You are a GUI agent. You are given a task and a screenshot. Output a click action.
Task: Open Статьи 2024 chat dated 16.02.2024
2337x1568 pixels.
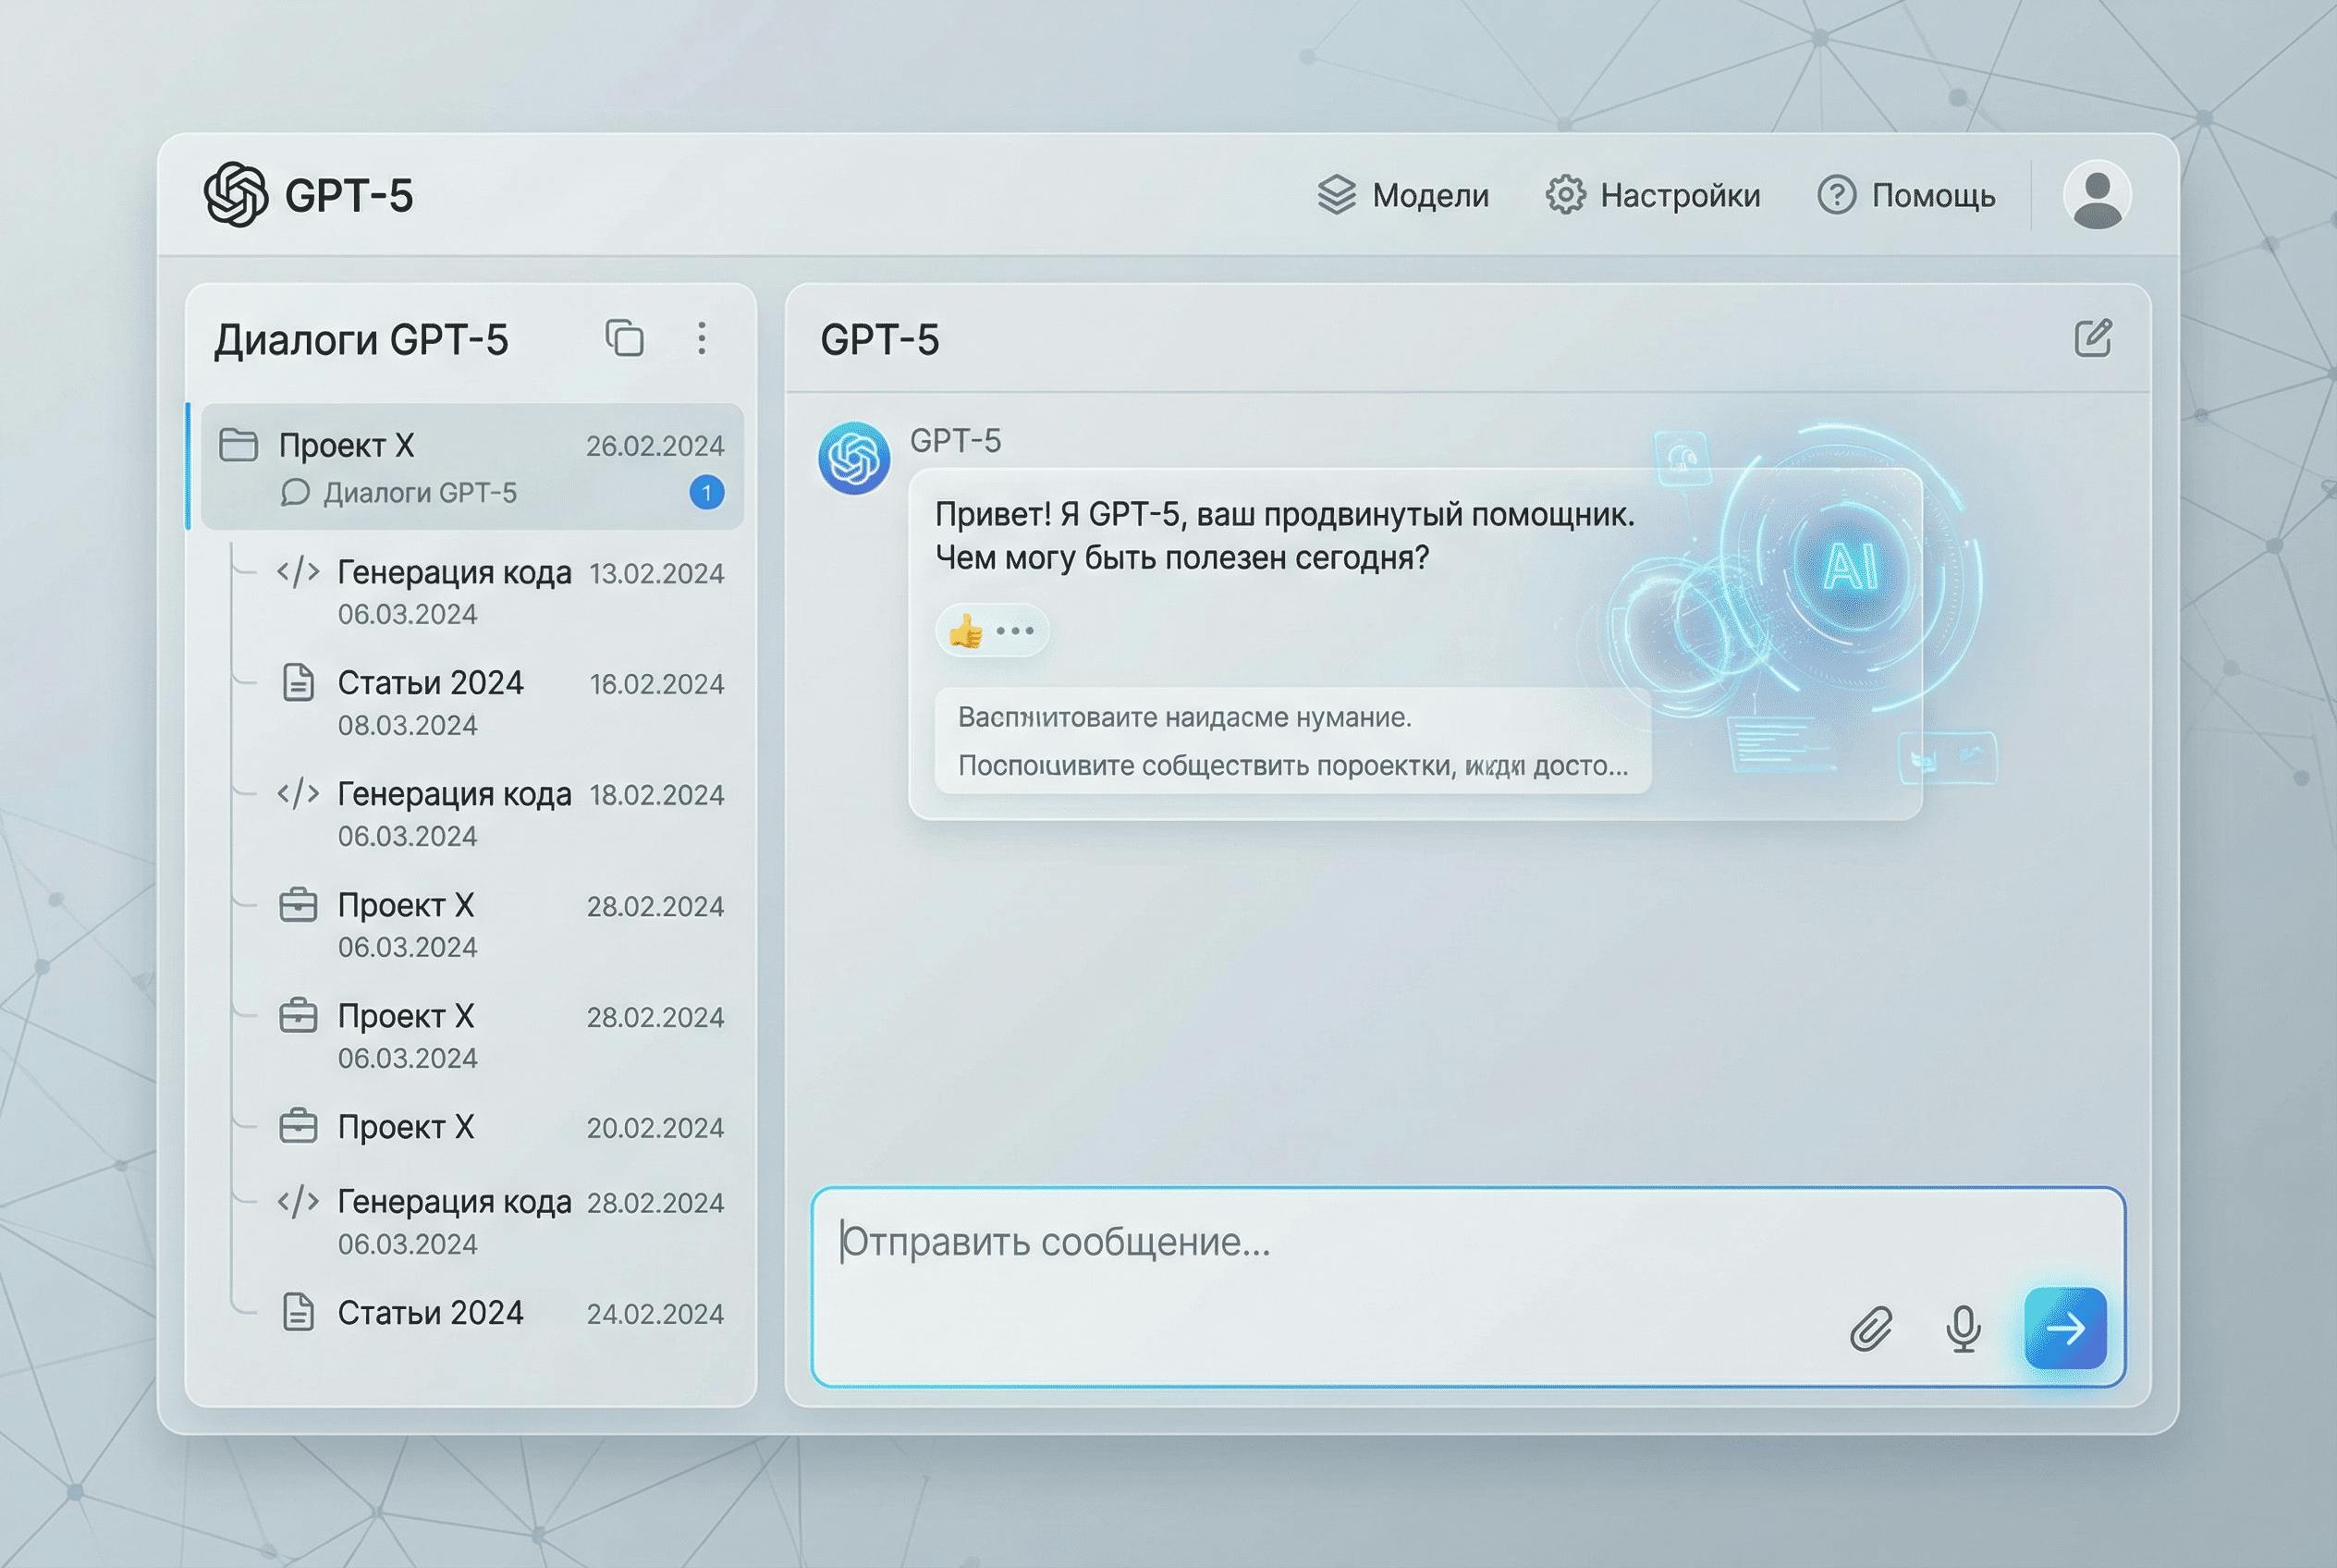(430, 684)
